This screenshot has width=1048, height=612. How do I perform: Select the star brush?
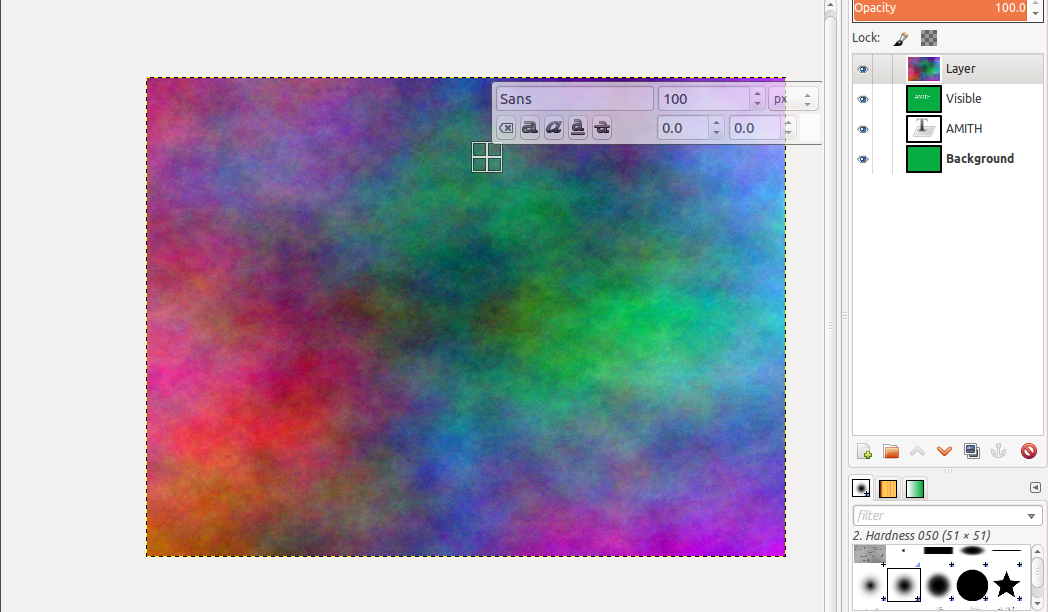(1006, 585)
